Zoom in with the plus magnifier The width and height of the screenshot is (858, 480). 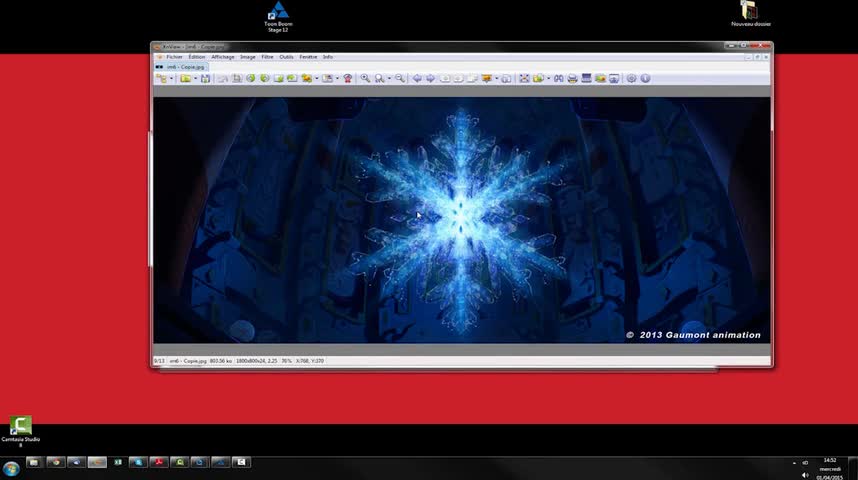pos(365,79)
